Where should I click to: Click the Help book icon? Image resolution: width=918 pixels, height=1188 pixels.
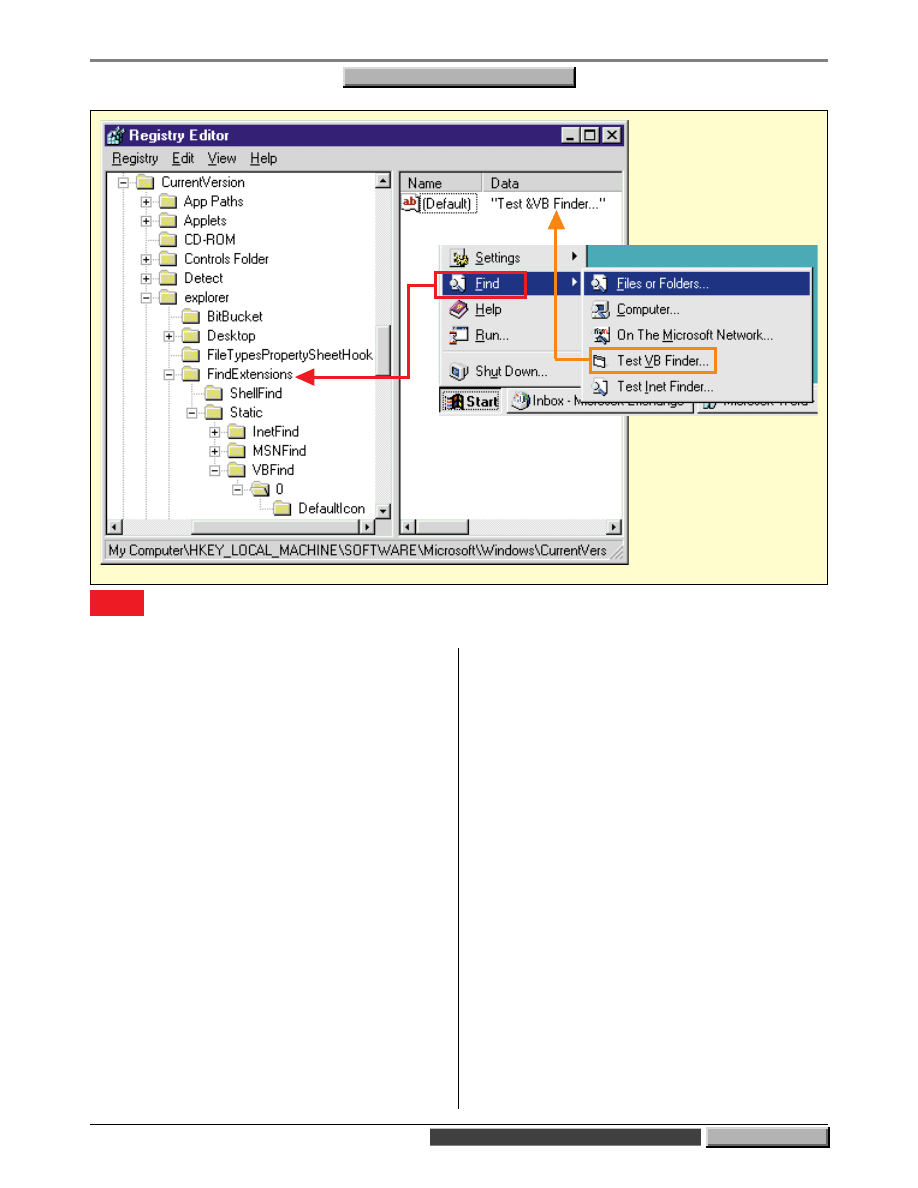click(x=460, y=310)
